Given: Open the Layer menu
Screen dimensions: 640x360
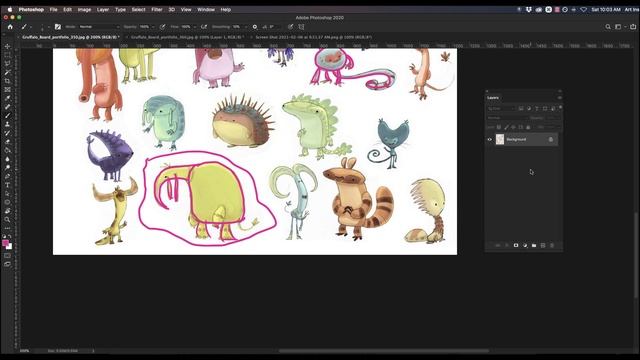Looking at the screenshot, I should (x=103, y=9).
